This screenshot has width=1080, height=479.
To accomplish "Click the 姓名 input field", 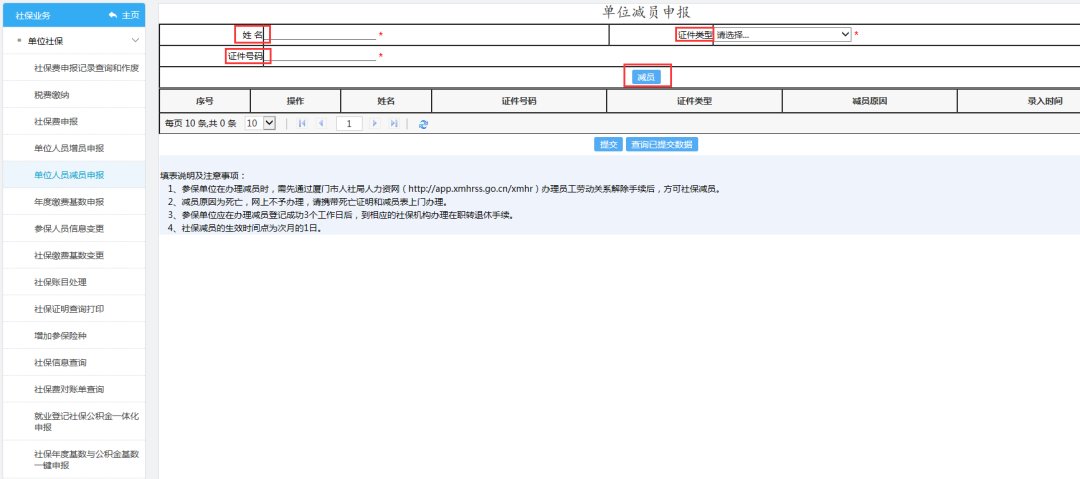I will (322, 34).
